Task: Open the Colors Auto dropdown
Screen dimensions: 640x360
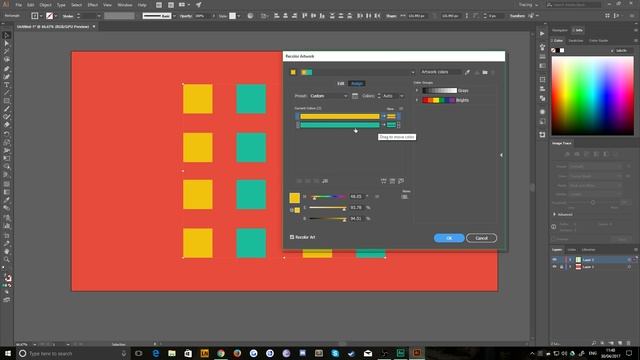Action: [393, 96]
